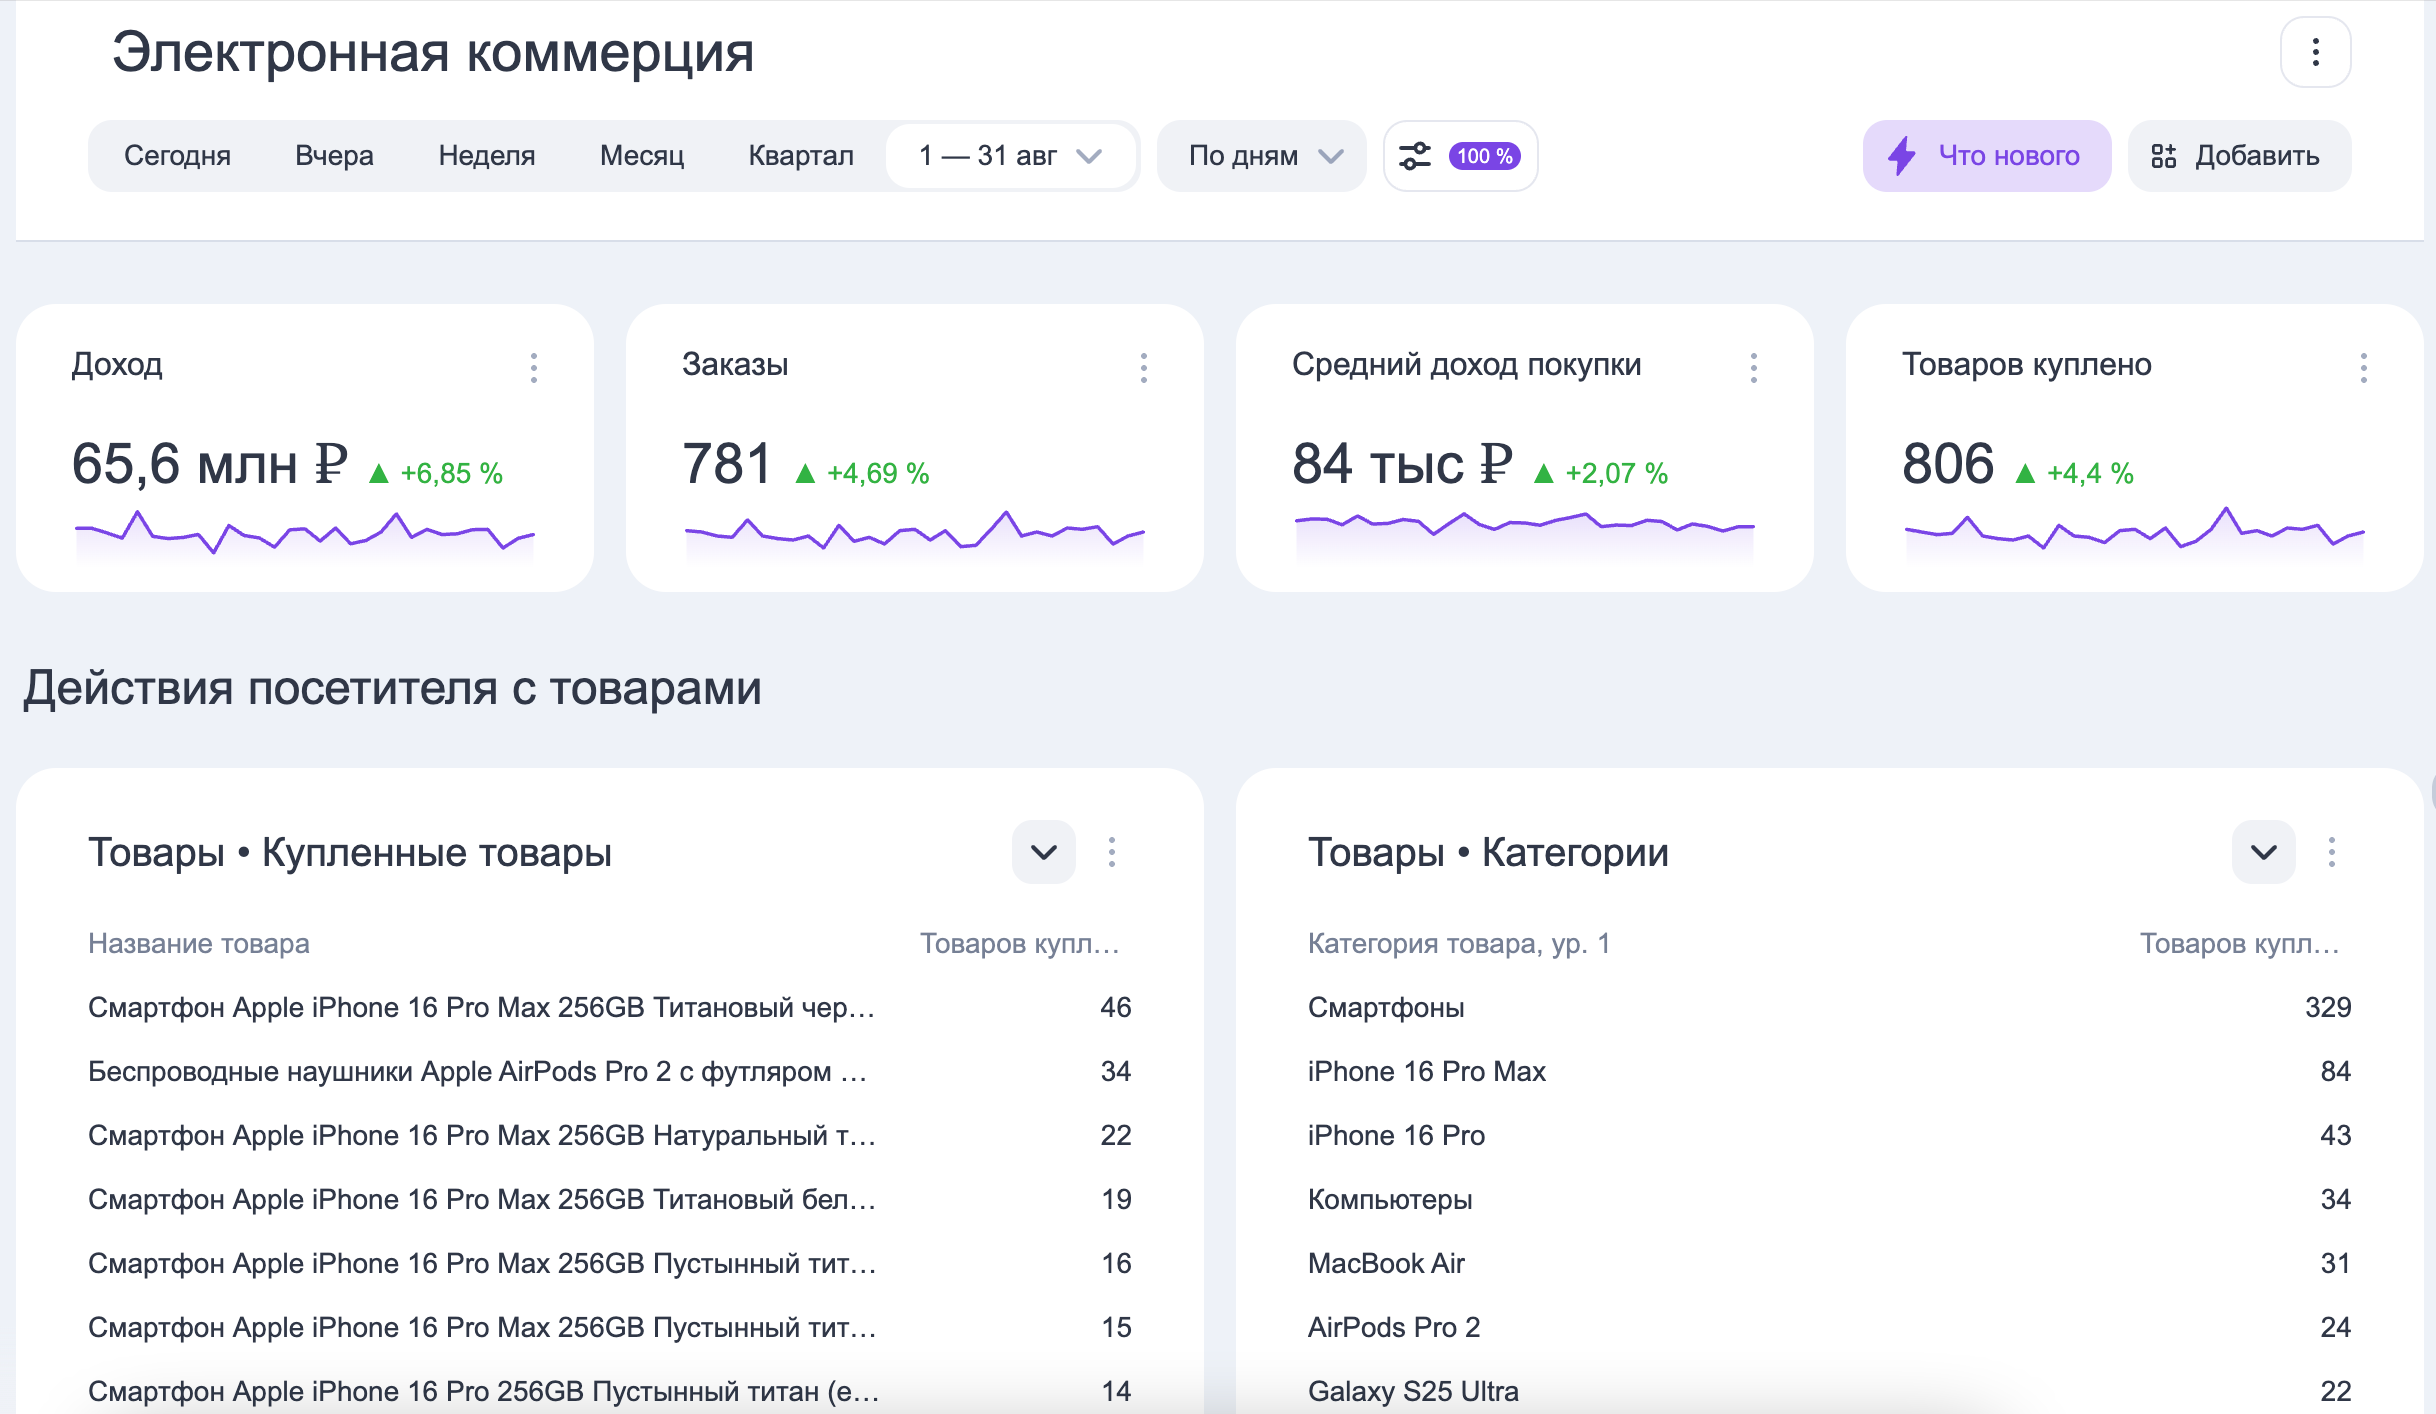Open options for the Средний доход покупки widget
This screenshot has height=1414, width=2436.
1753,367
